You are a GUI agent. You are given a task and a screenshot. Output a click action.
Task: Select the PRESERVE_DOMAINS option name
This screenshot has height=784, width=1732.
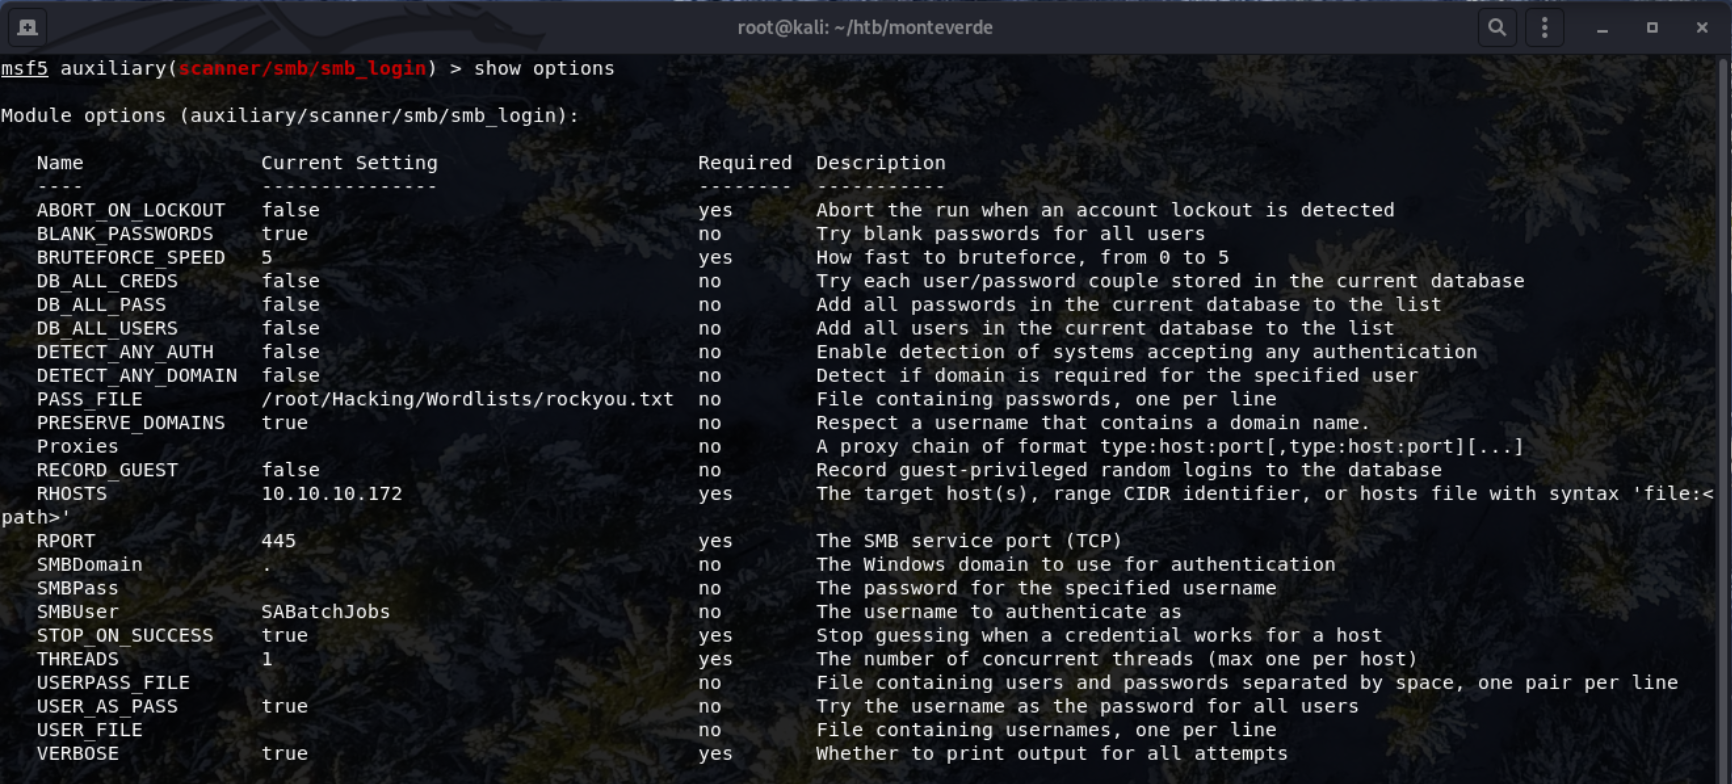[131, 422]
